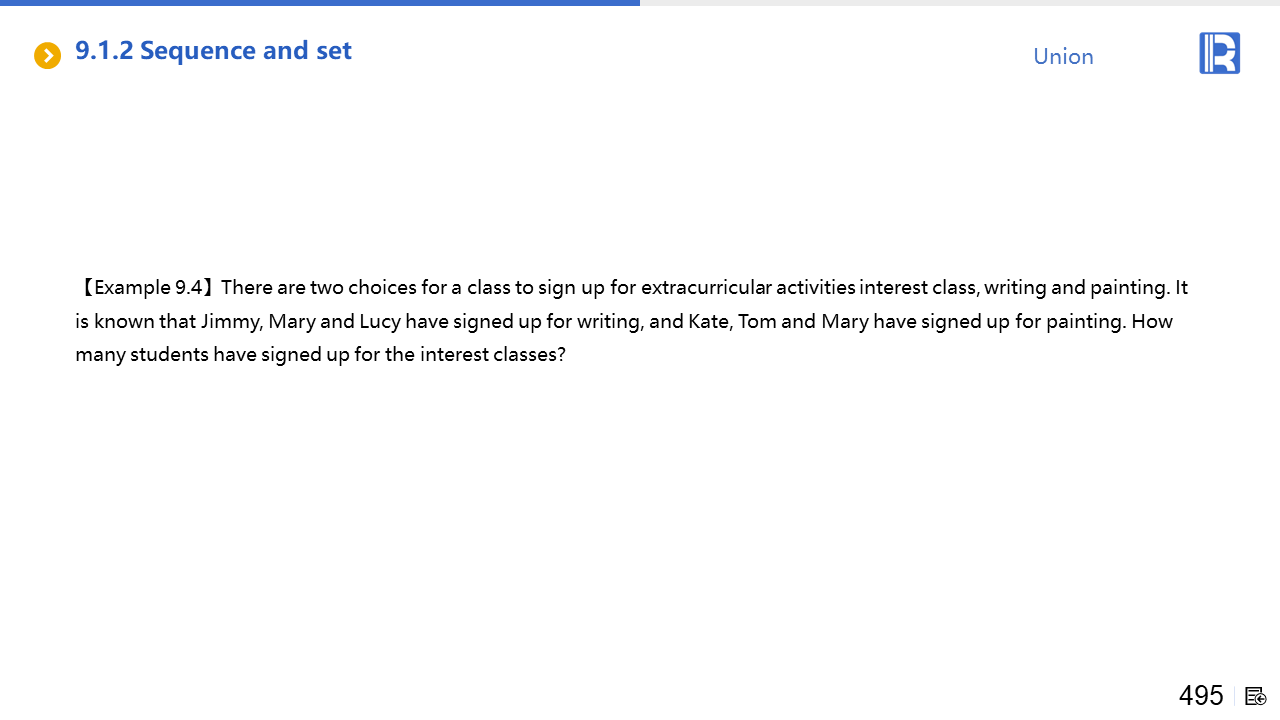The image size is (1280, 720).
Task: Click the slide number 495
Action: pyautogui.click(x=1200, y=695)
